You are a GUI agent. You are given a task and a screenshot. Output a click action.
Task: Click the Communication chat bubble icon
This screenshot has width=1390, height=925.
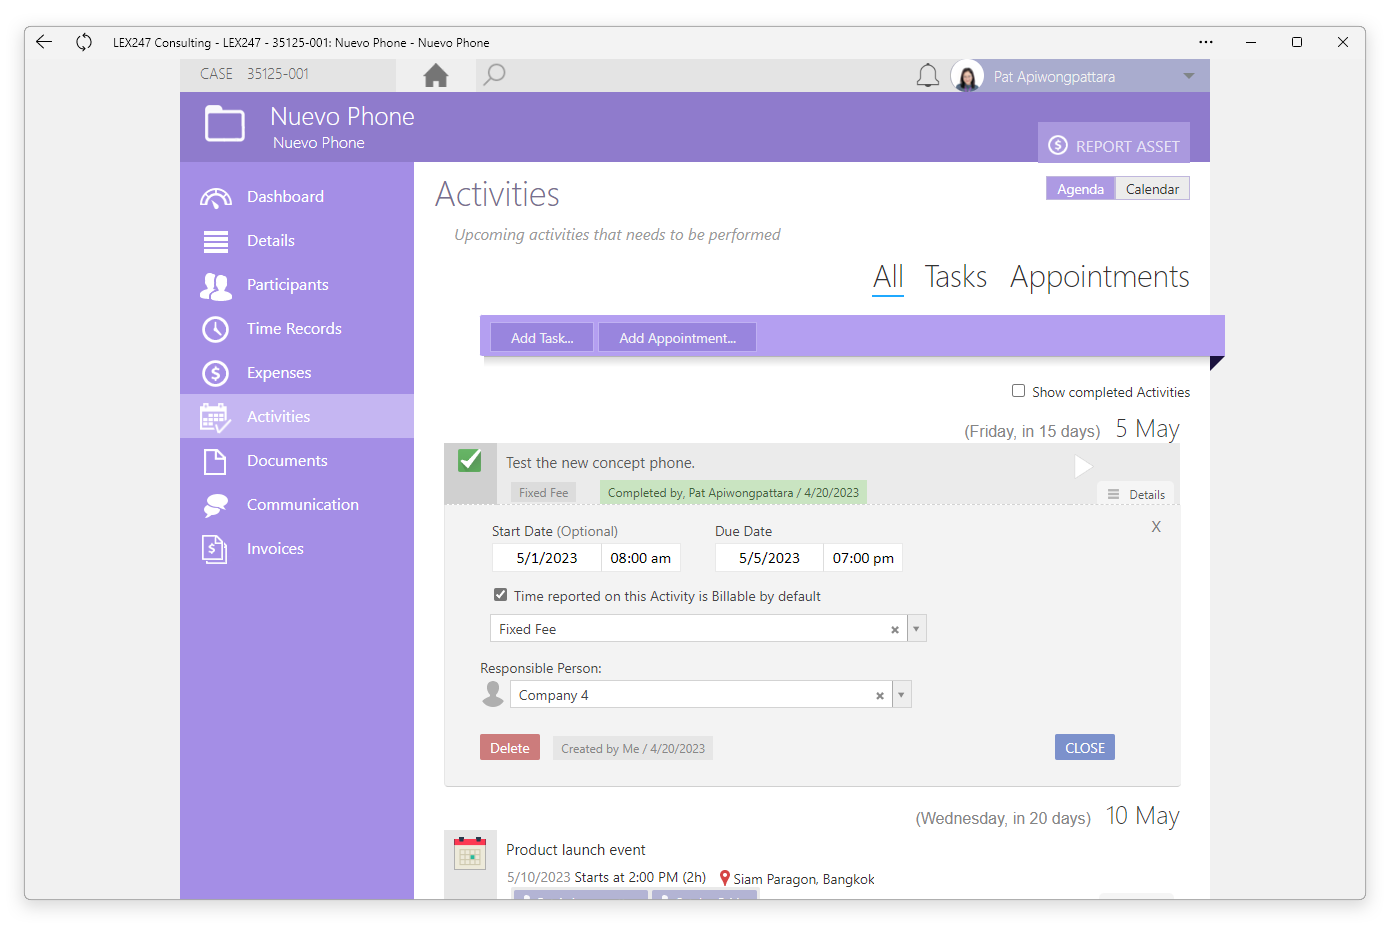pos(216,505)
